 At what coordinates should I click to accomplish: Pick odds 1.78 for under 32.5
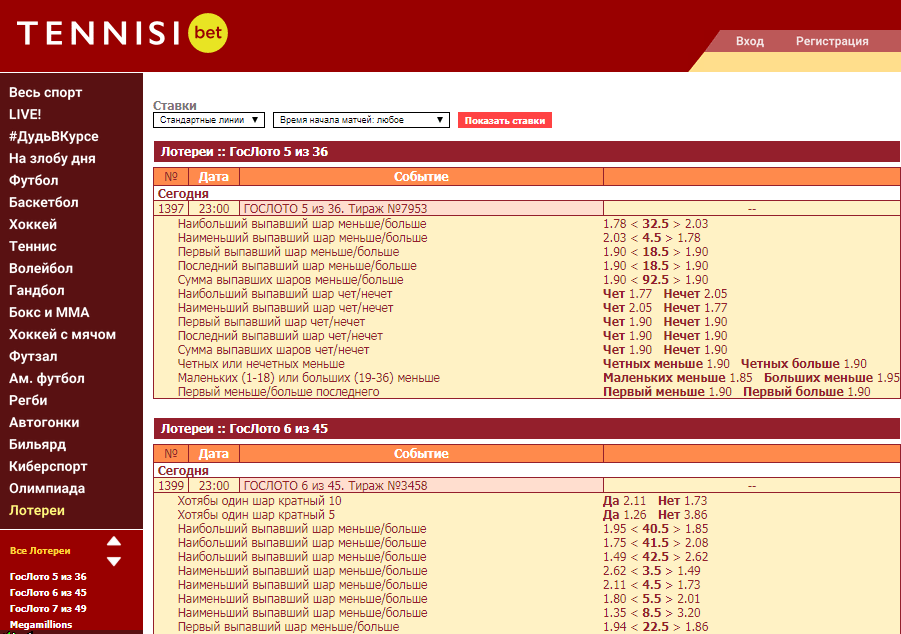tap(614, 224)
